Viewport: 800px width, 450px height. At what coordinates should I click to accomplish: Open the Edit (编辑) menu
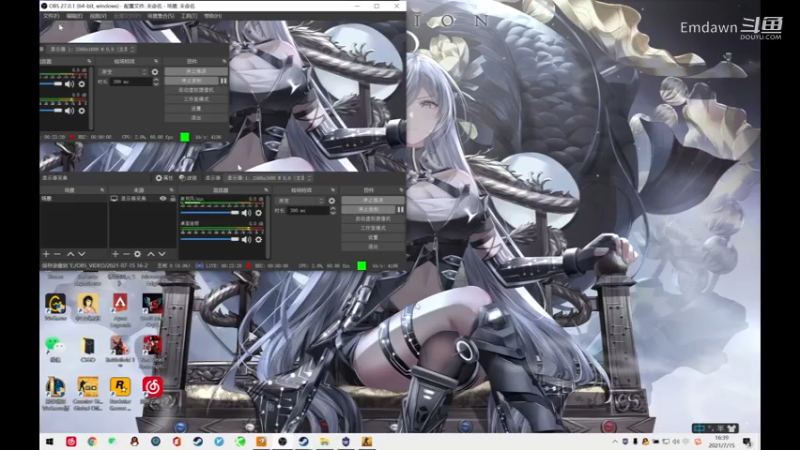74,16
